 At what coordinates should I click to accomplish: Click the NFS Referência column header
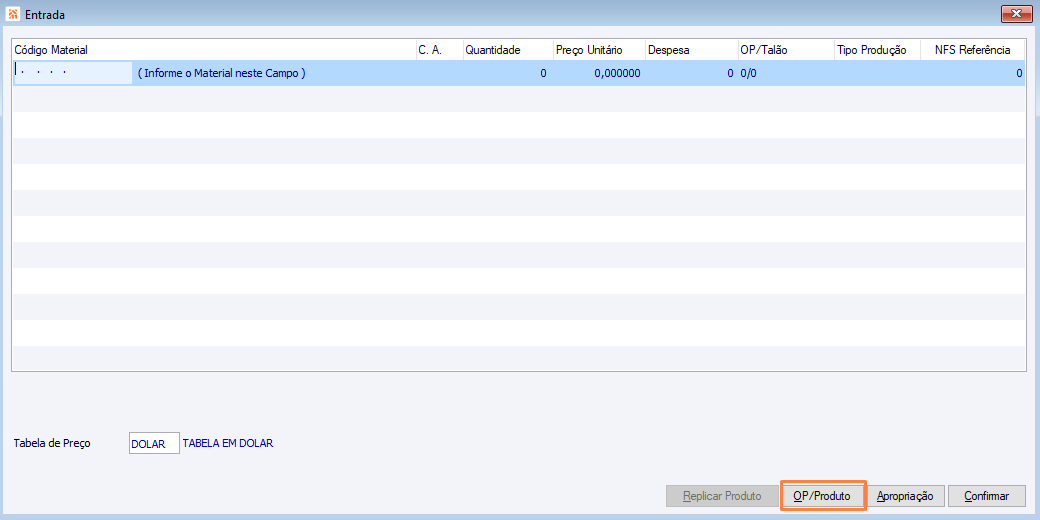(x=974, y=50)
